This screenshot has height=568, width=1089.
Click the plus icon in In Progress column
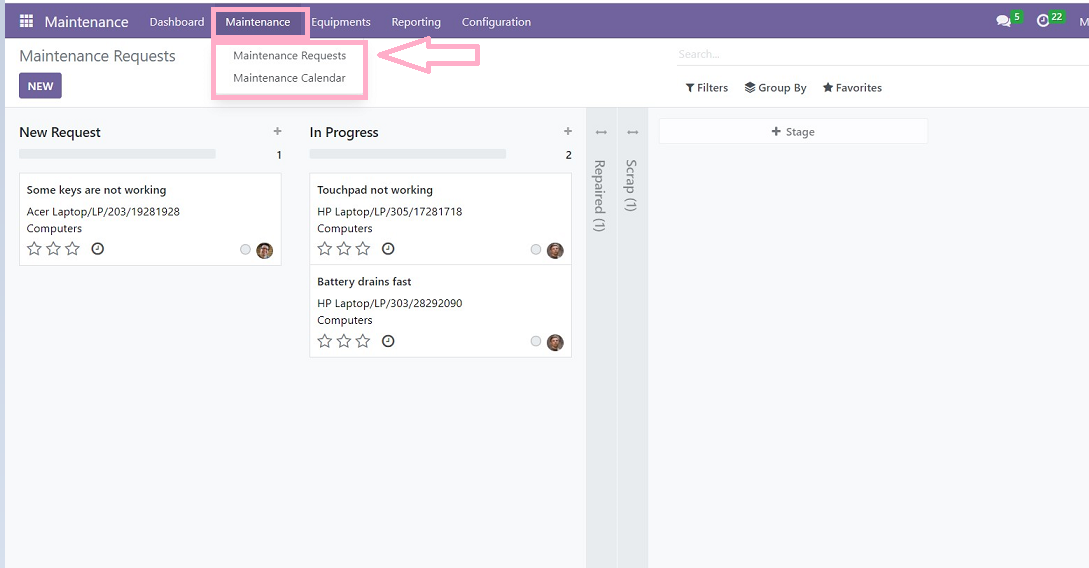click(568, 131)
